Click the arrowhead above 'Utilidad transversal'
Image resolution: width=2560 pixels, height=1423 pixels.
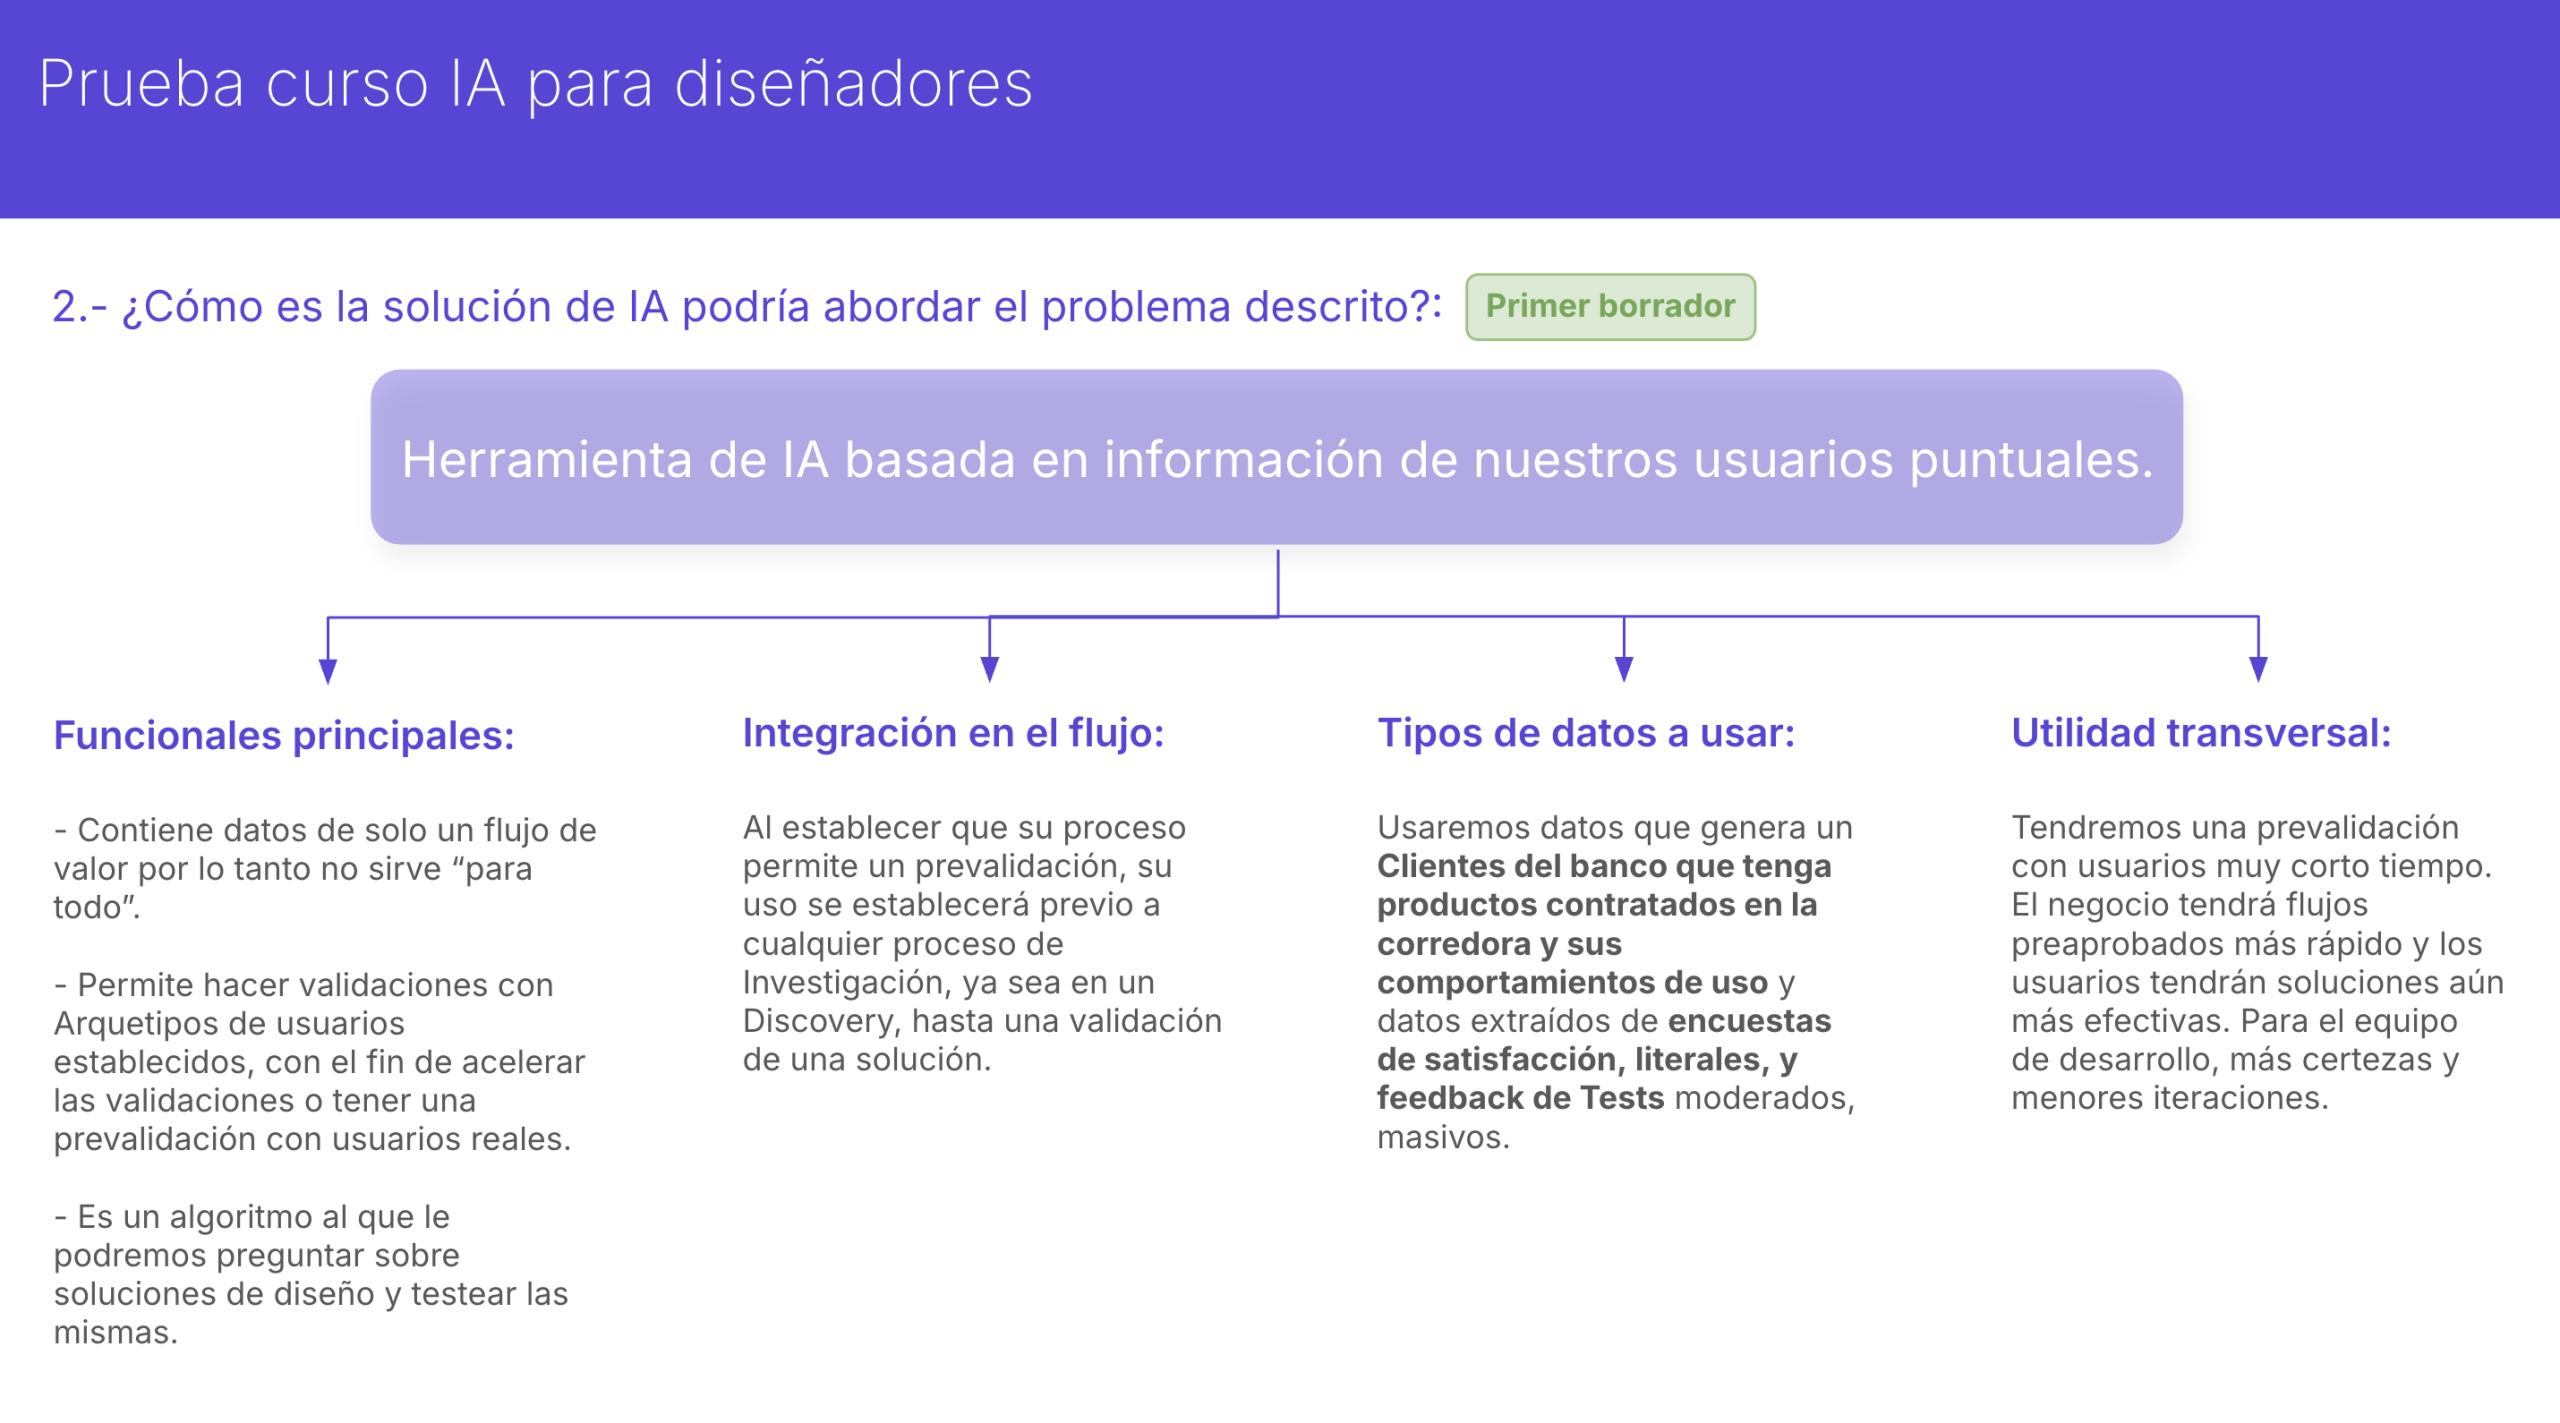(x=2257, y=669)
